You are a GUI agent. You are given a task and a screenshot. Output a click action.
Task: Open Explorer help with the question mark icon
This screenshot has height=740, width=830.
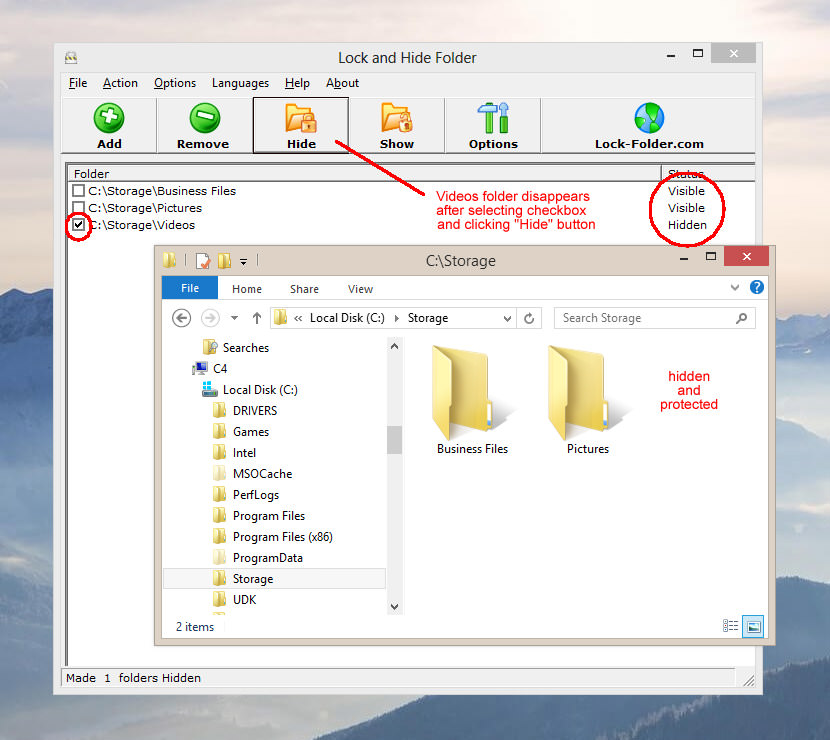(x=757, y=288)
